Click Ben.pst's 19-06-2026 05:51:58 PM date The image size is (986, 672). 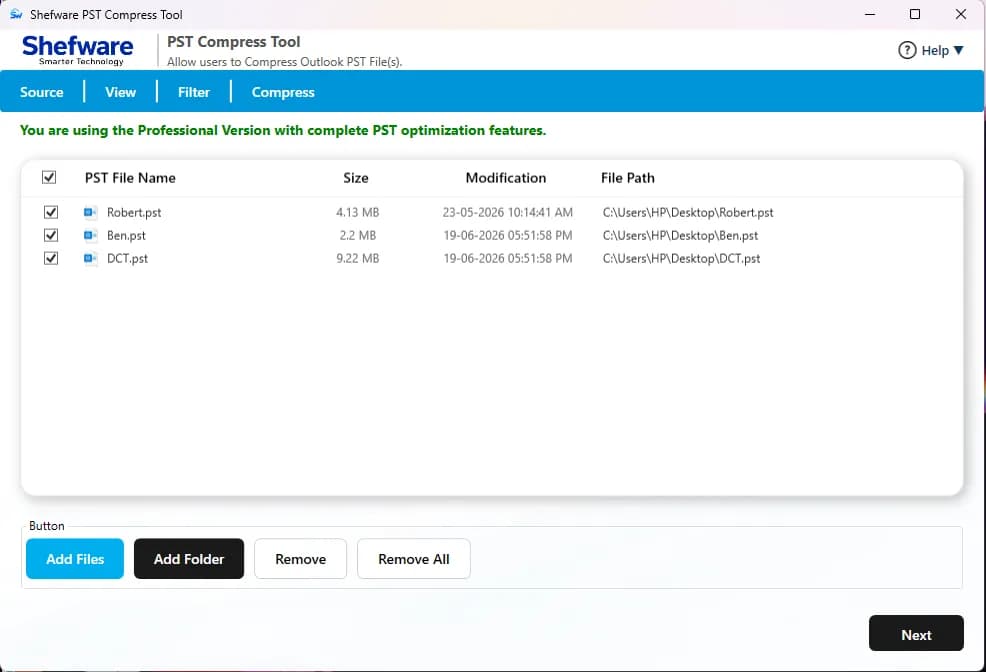(507, 236)
